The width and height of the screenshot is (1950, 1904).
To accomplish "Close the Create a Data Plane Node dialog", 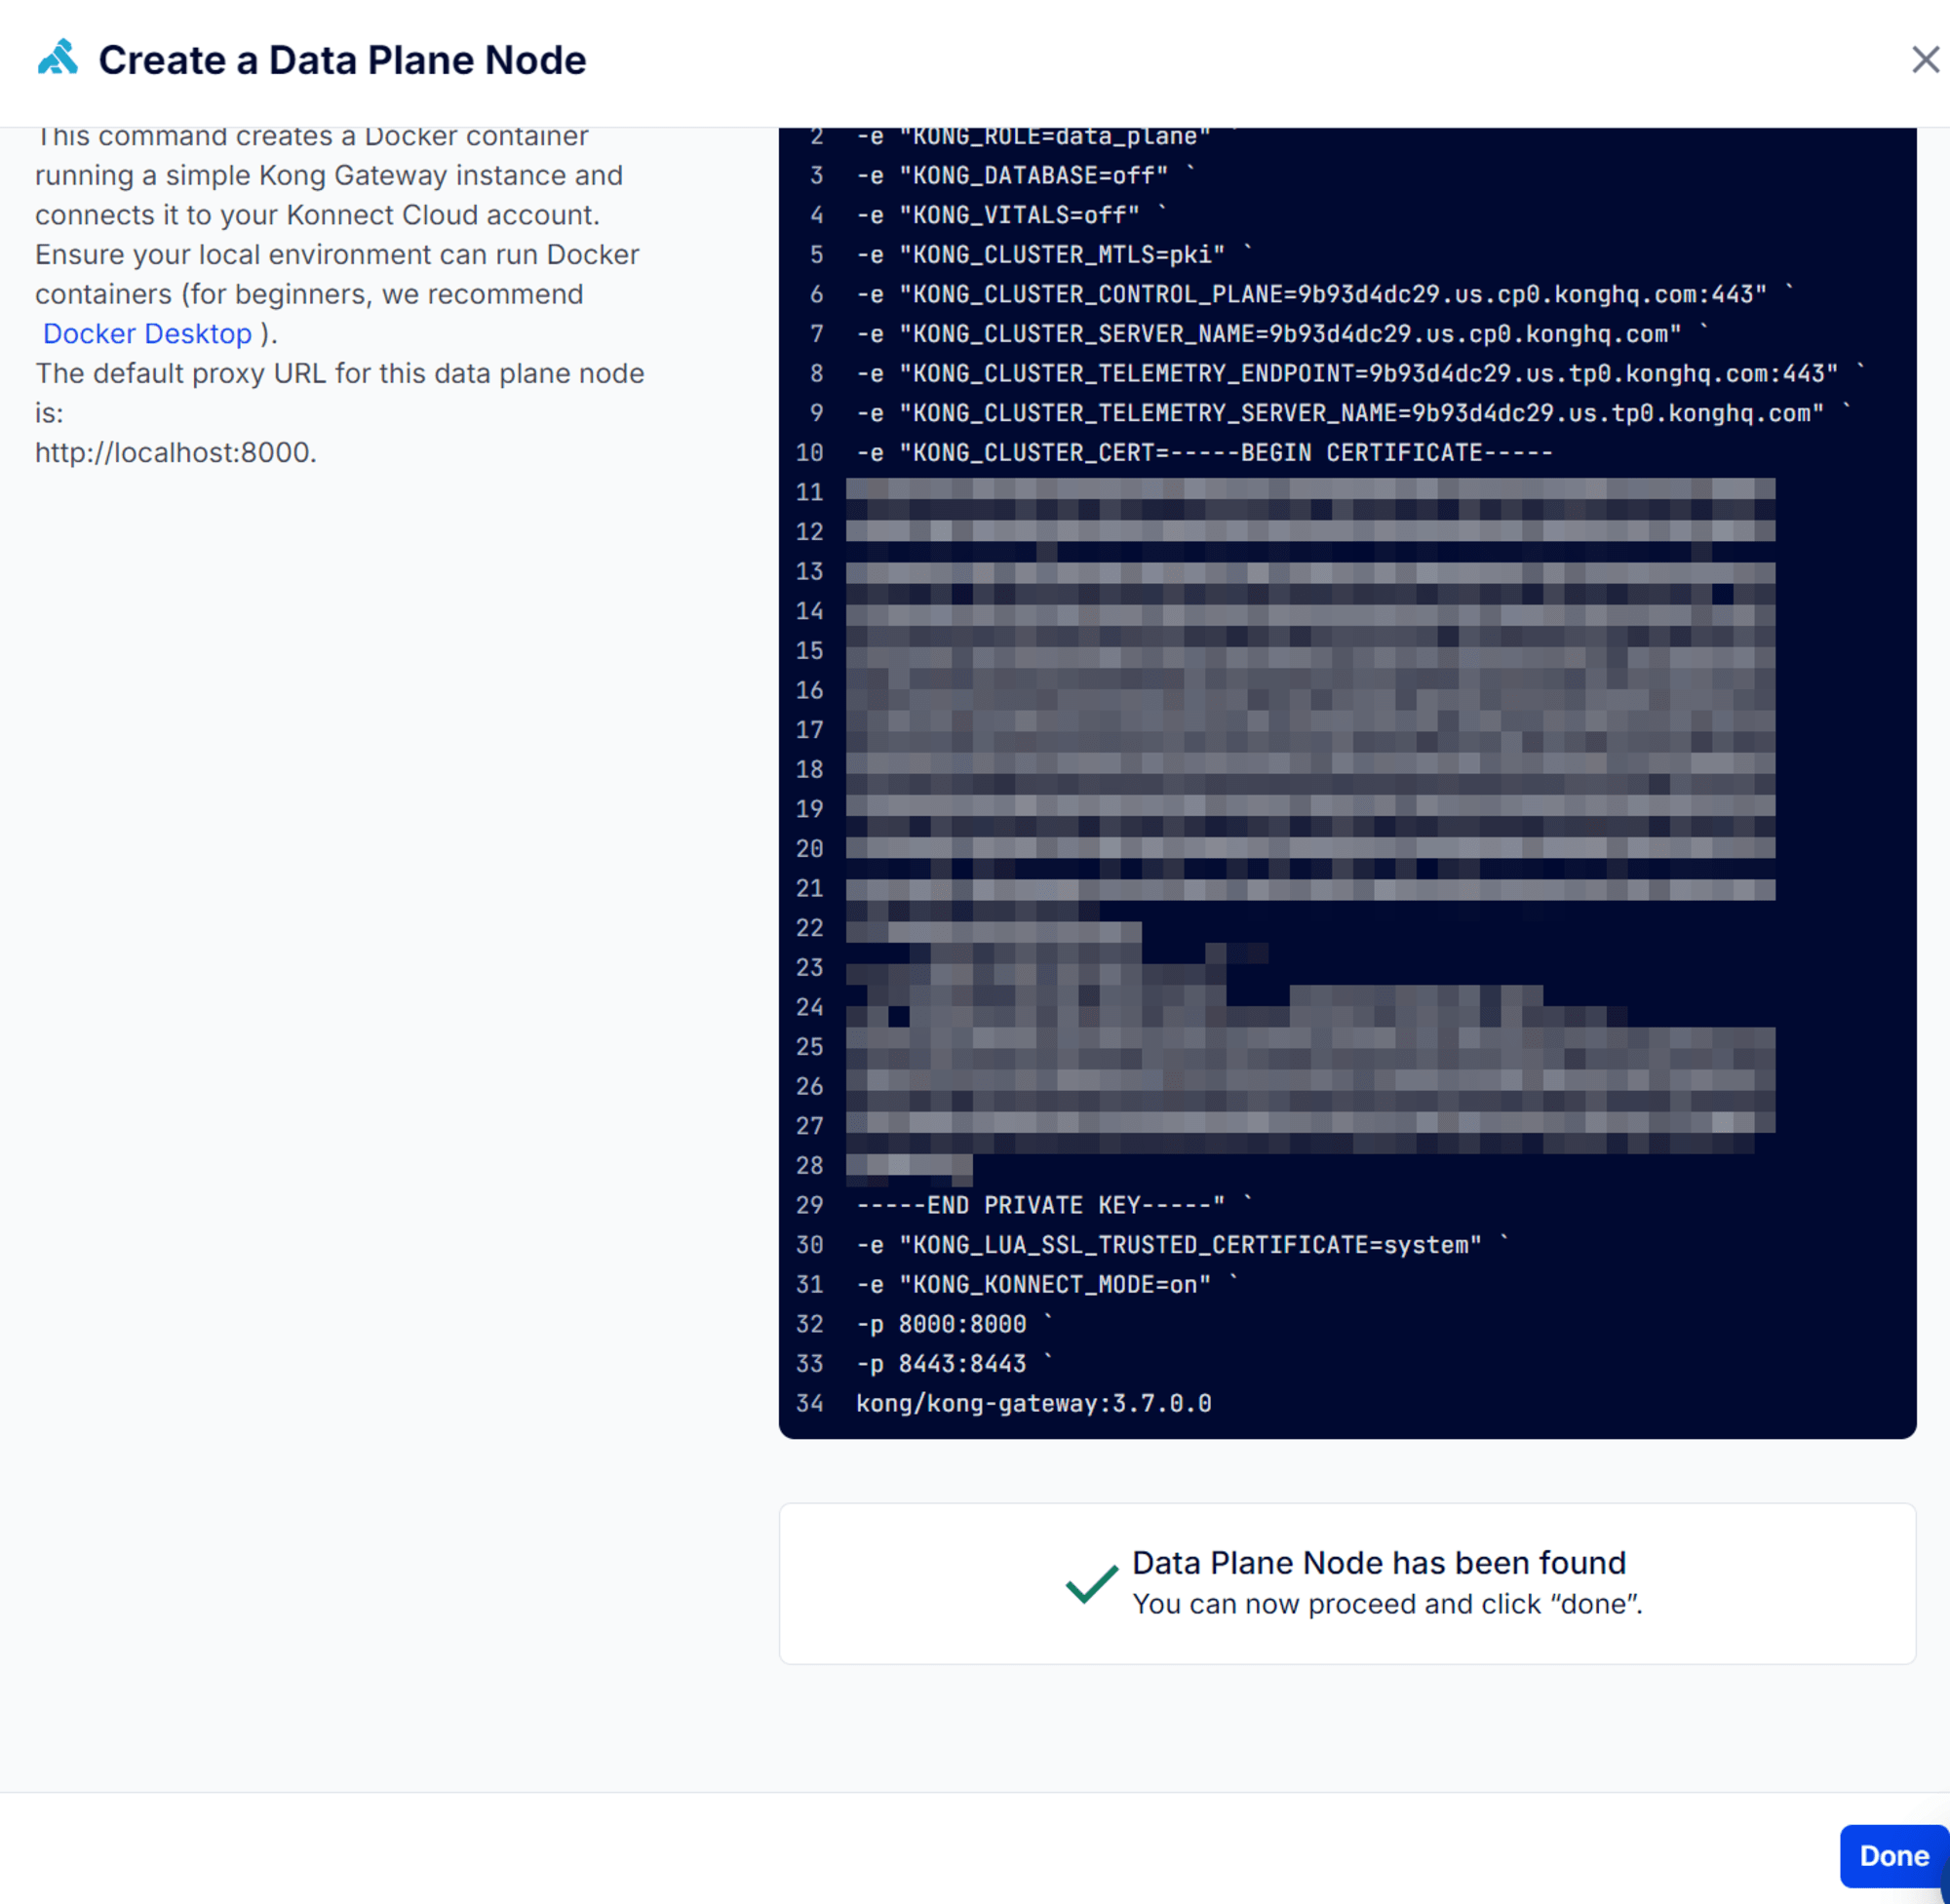I will 1925,60.
